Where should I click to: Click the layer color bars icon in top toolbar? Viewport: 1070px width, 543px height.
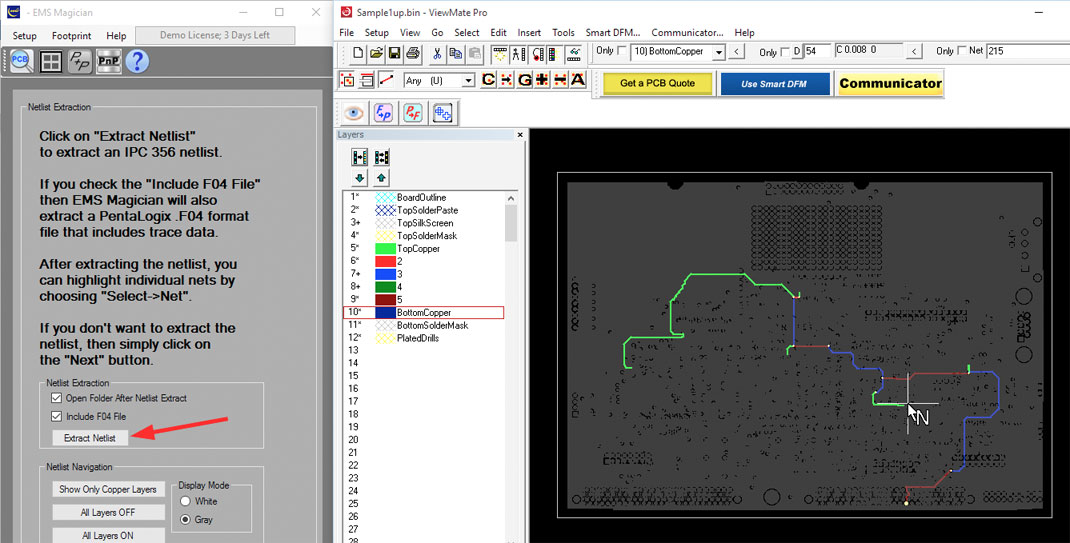(555, 53)
